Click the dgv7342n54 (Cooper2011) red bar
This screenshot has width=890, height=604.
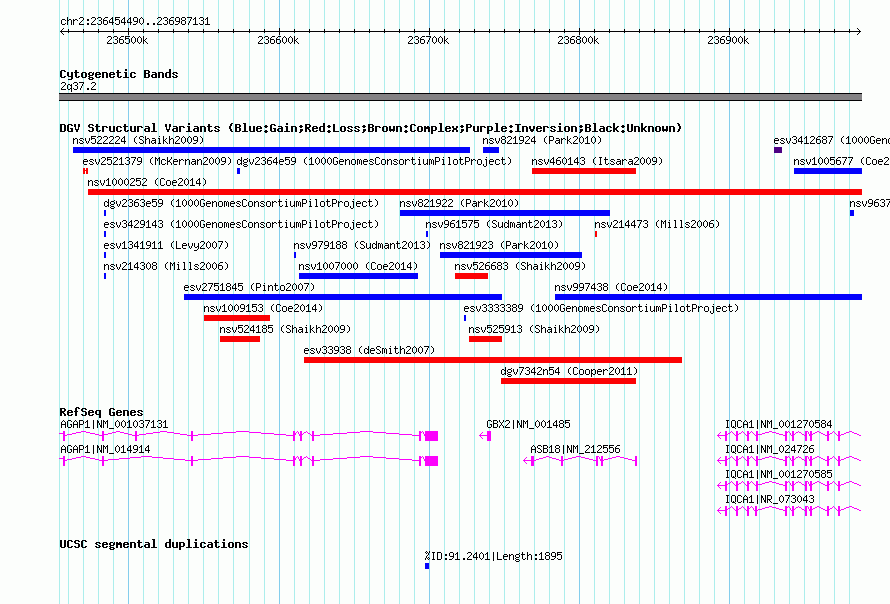(x=568, y=381)
